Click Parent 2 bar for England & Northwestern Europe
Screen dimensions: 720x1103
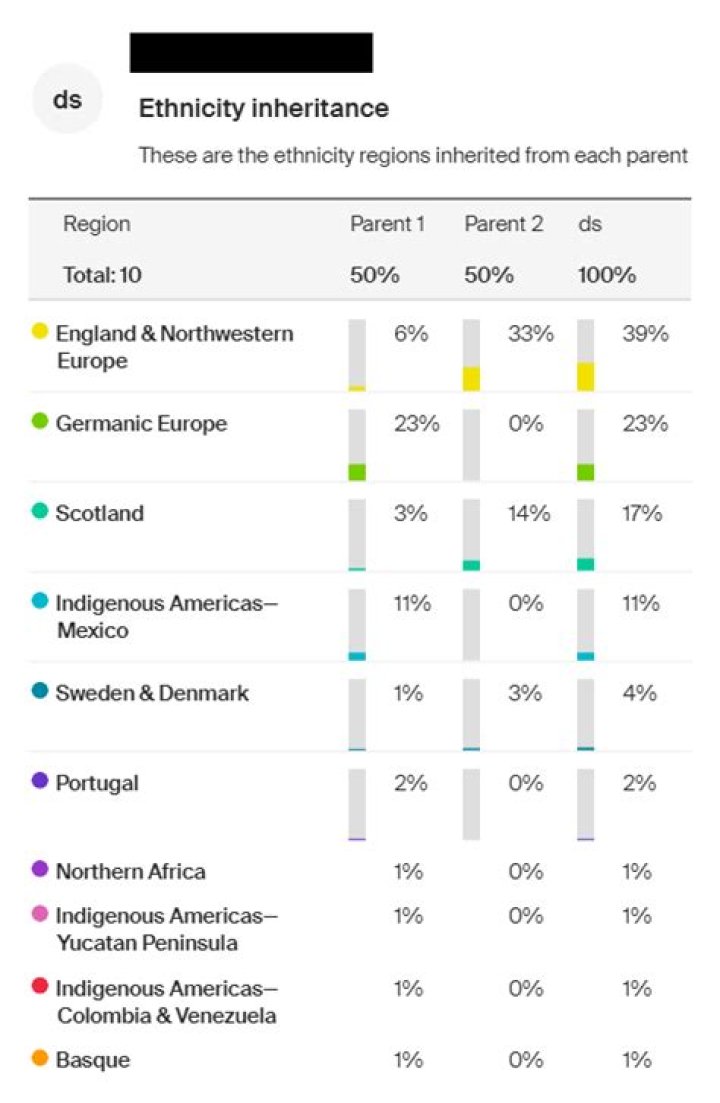click(x=472, y=355)
